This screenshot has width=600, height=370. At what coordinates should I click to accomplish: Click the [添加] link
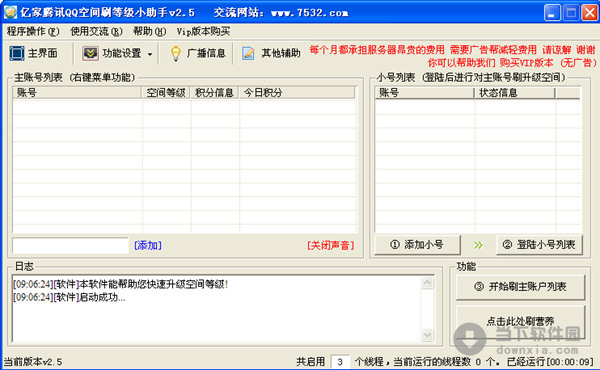(148, 245)
